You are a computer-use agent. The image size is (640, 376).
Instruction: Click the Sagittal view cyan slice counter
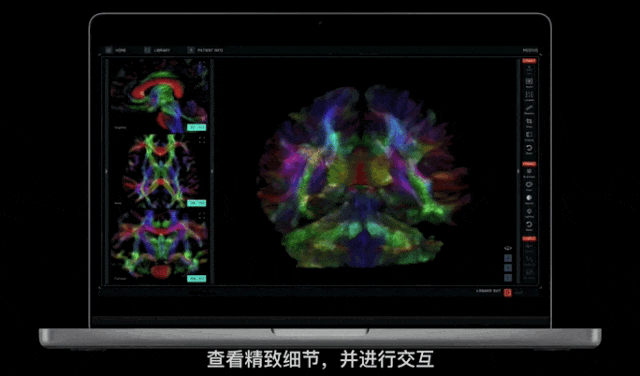197,127
